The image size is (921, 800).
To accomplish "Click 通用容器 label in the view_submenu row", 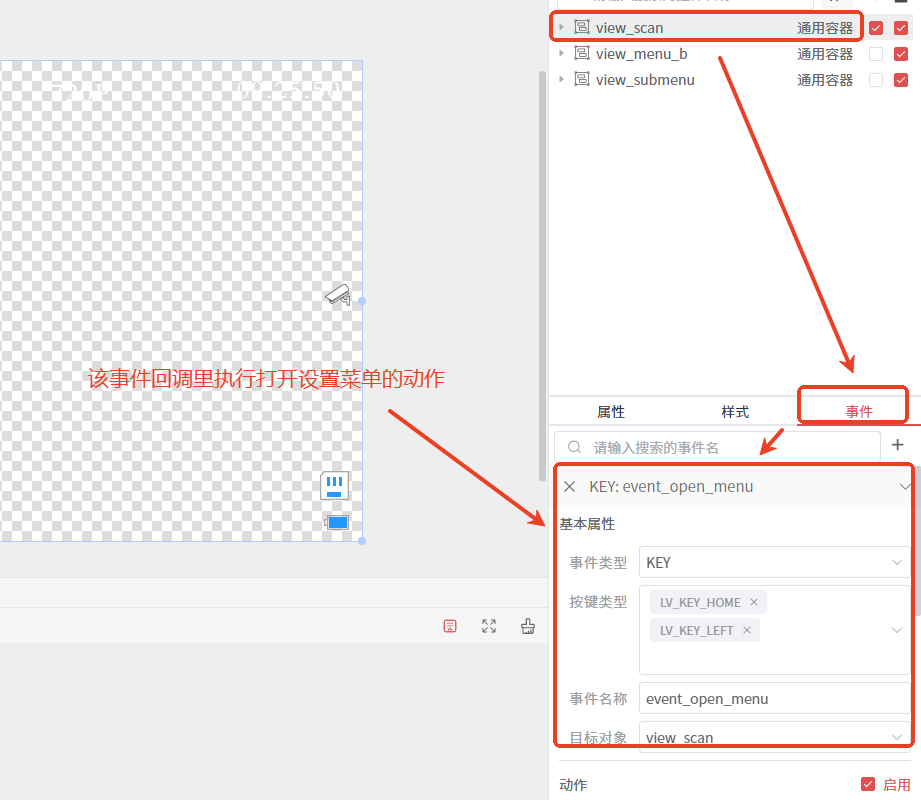I will tap(825, 80).
